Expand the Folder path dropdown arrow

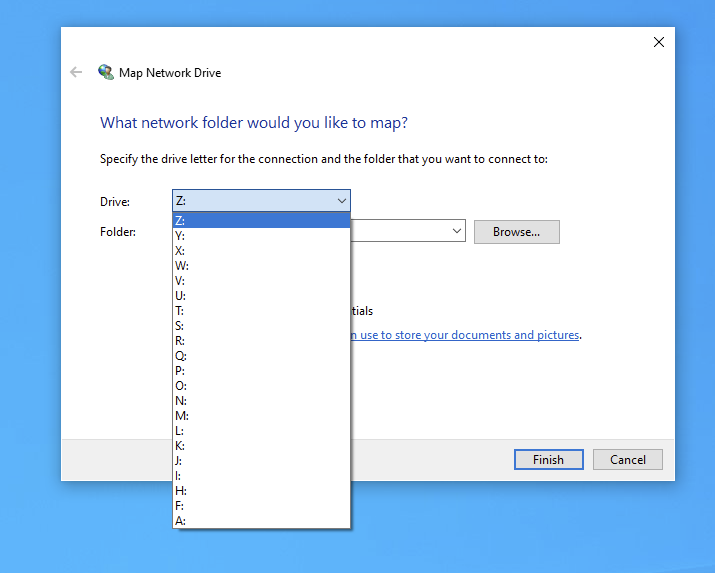click(457, 231)
